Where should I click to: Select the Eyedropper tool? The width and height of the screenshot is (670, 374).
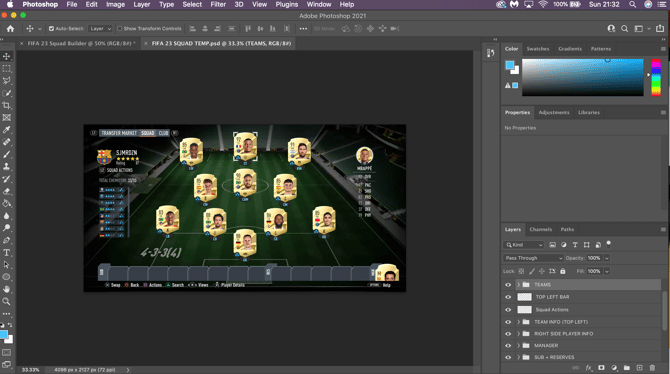point(6,130)
